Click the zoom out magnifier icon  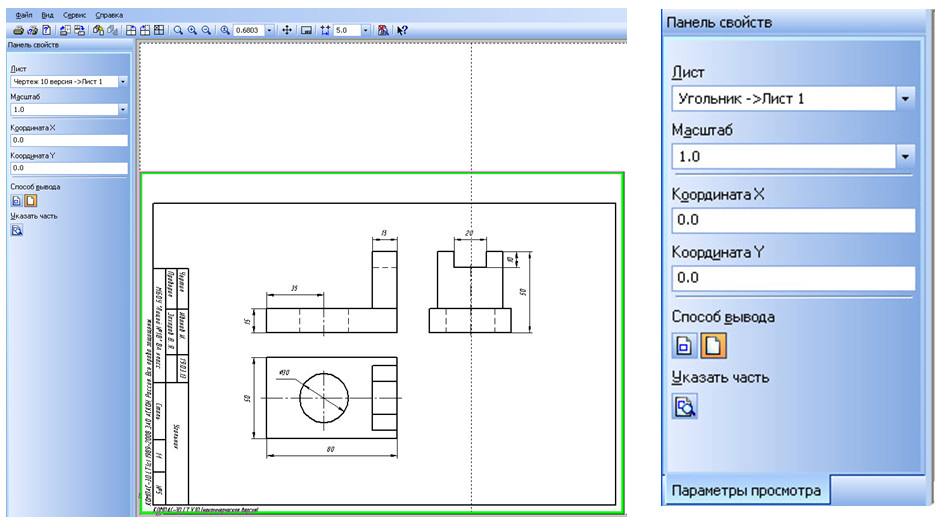206,30
